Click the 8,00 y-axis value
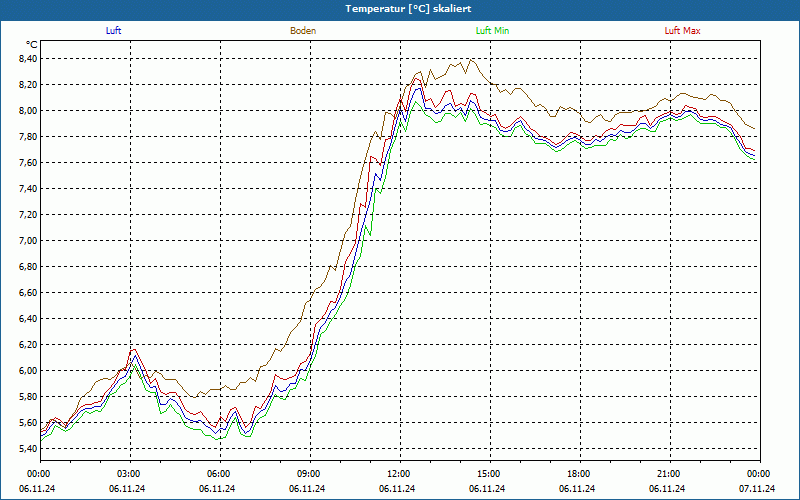The height and width of the screenshot is (500, 800). [x=29, y=111]
